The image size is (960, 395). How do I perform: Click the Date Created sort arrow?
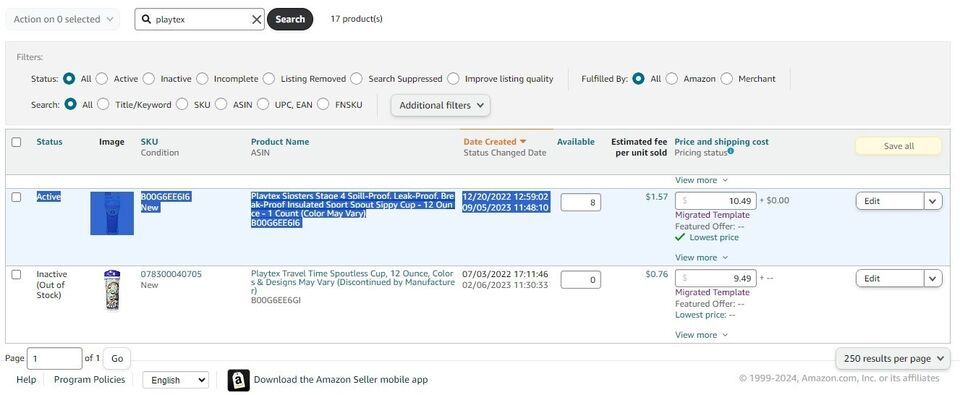(523, 141)
